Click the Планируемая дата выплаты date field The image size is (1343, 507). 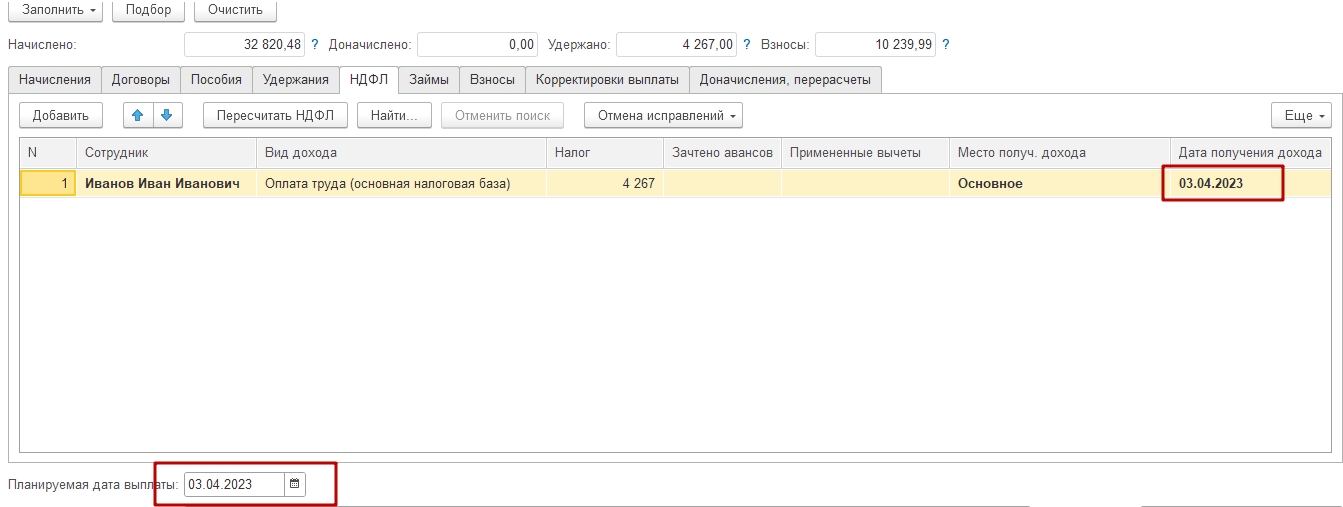pyautogui.click(x=234, y=484)
